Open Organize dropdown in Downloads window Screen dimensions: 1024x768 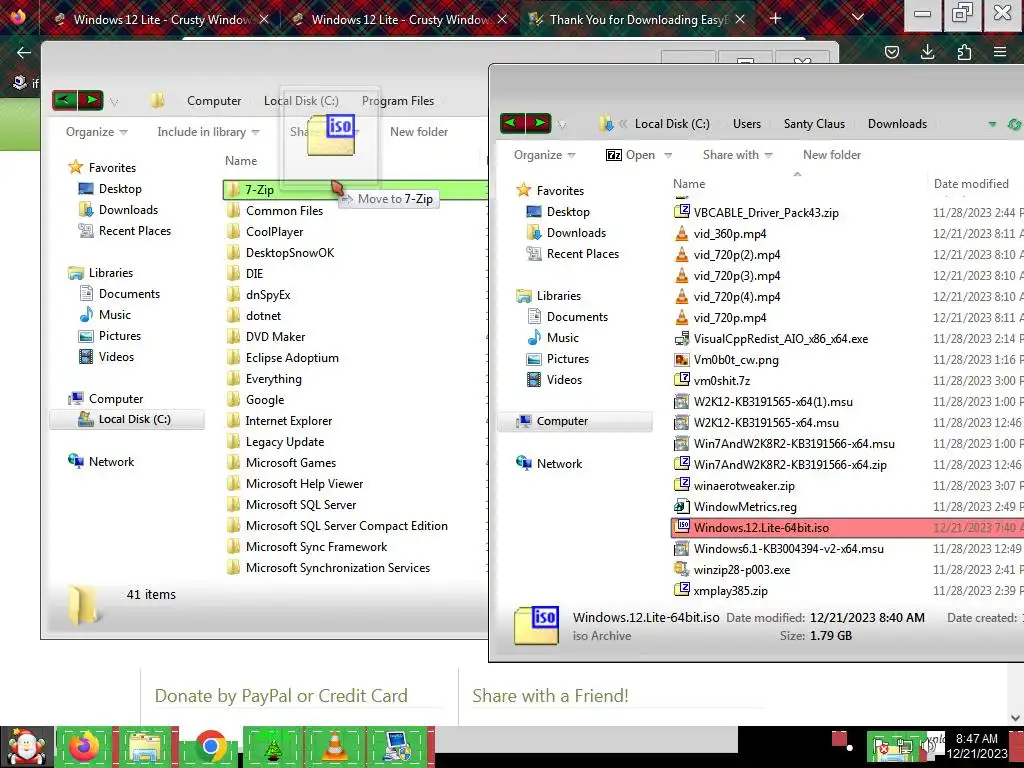click(x=545, y=155)
